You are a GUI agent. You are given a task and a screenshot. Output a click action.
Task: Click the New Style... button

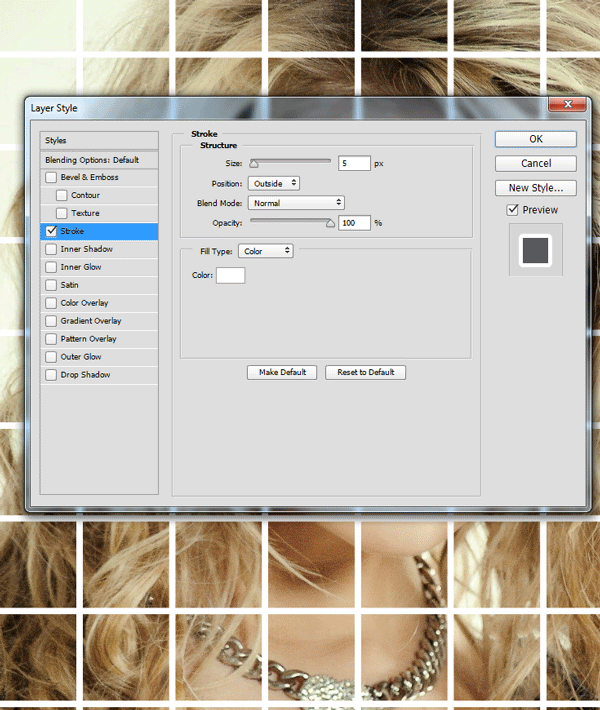(535, 188)
